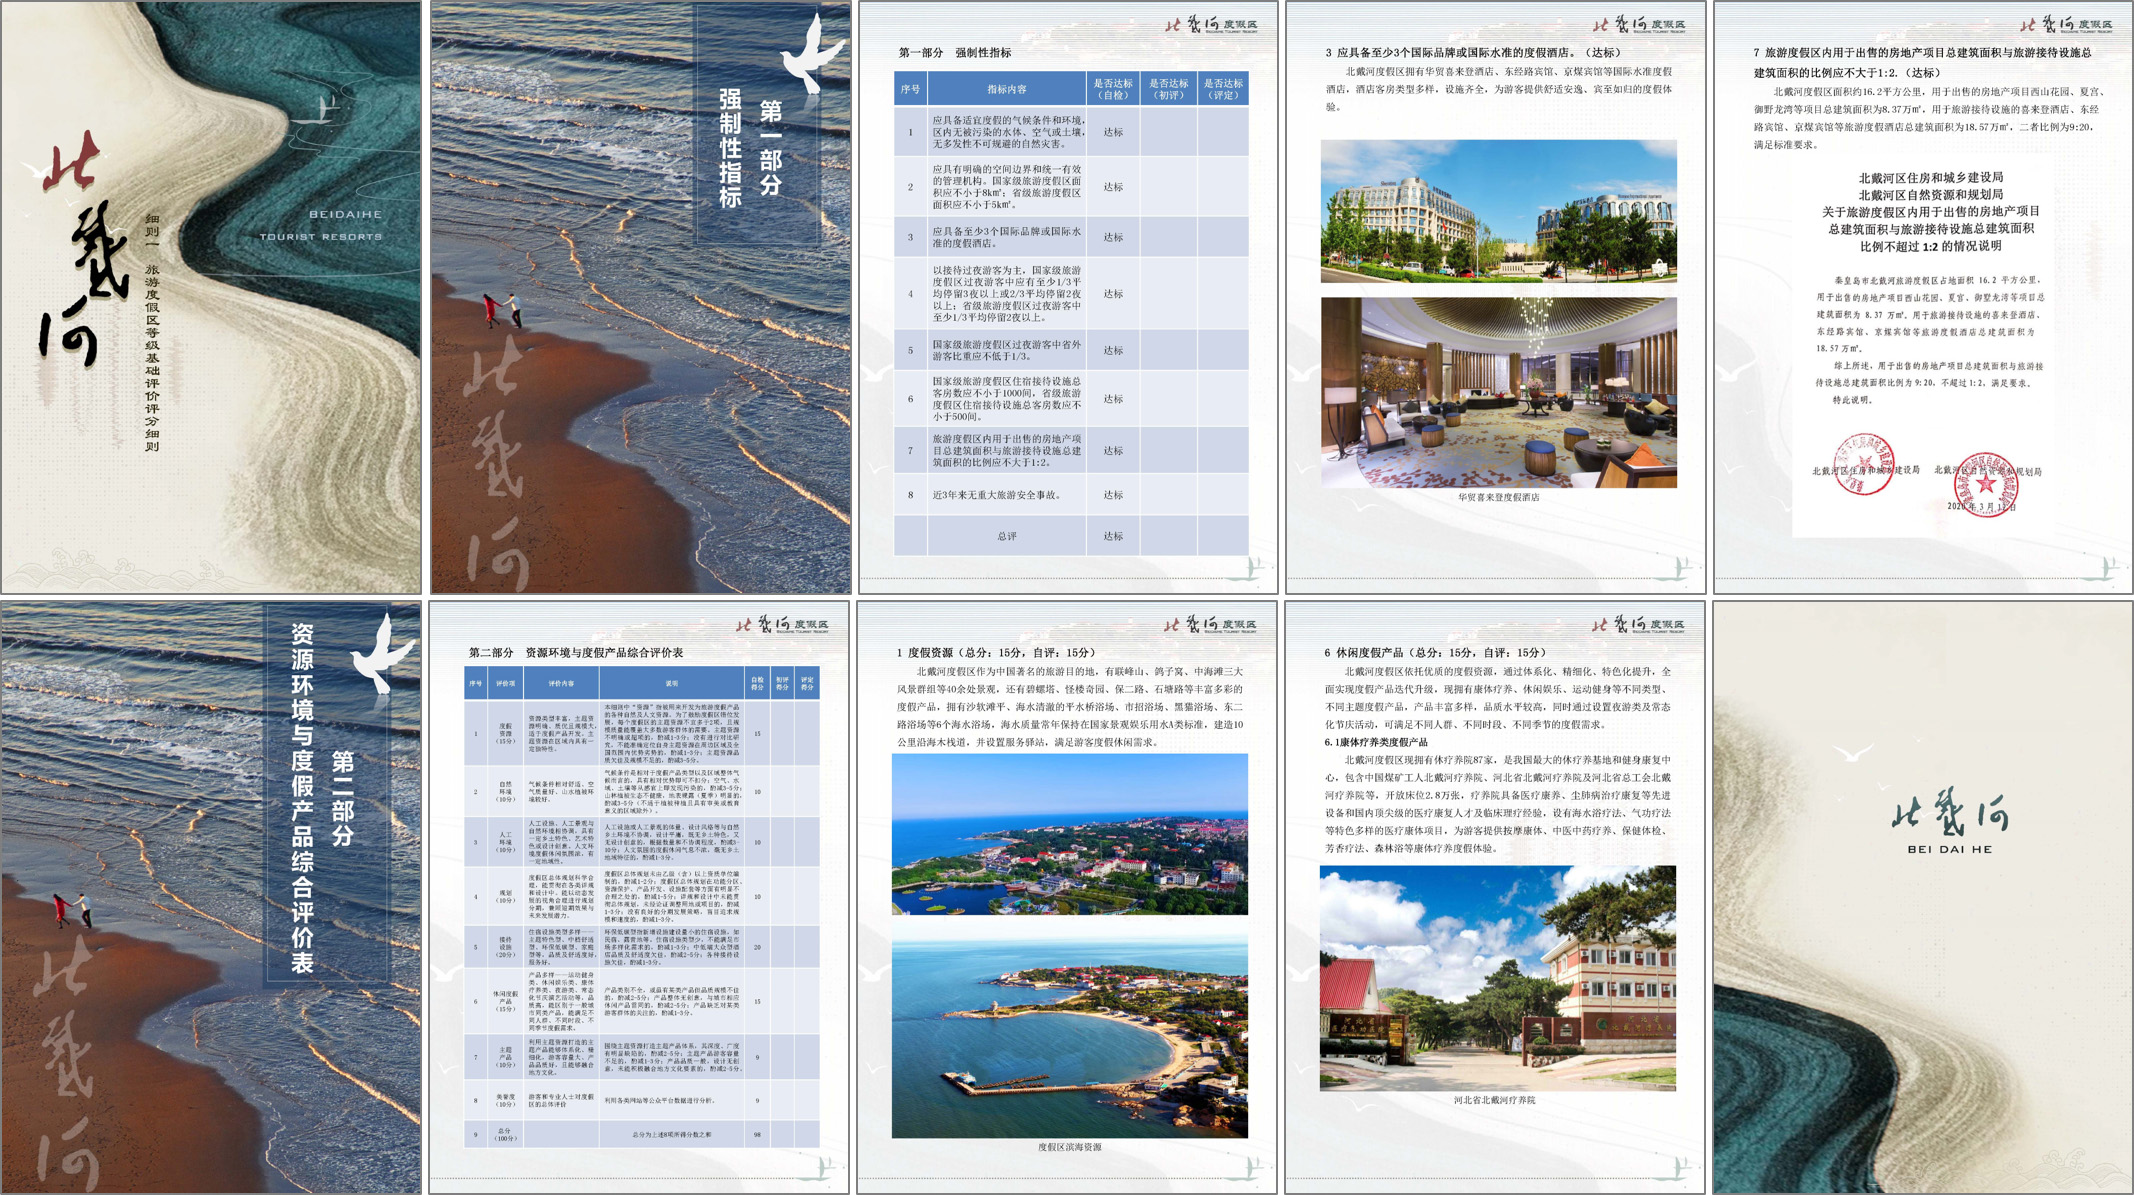2134x1195 pixels.
Task: Click the 北戴河度假区 logo above 休闲度假产品 page
Action: click(x=1638, y=624)
